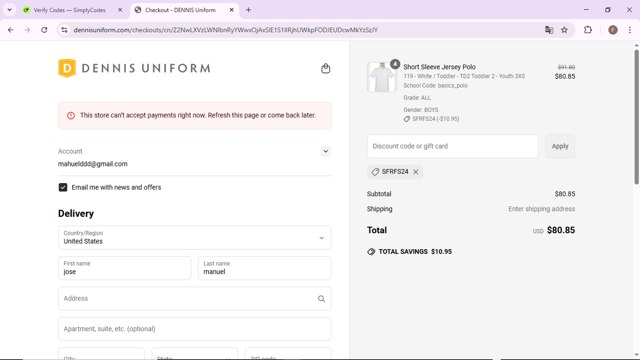Click the translate page icon
This screenshot has width=640, height=360.
[549, 30]
